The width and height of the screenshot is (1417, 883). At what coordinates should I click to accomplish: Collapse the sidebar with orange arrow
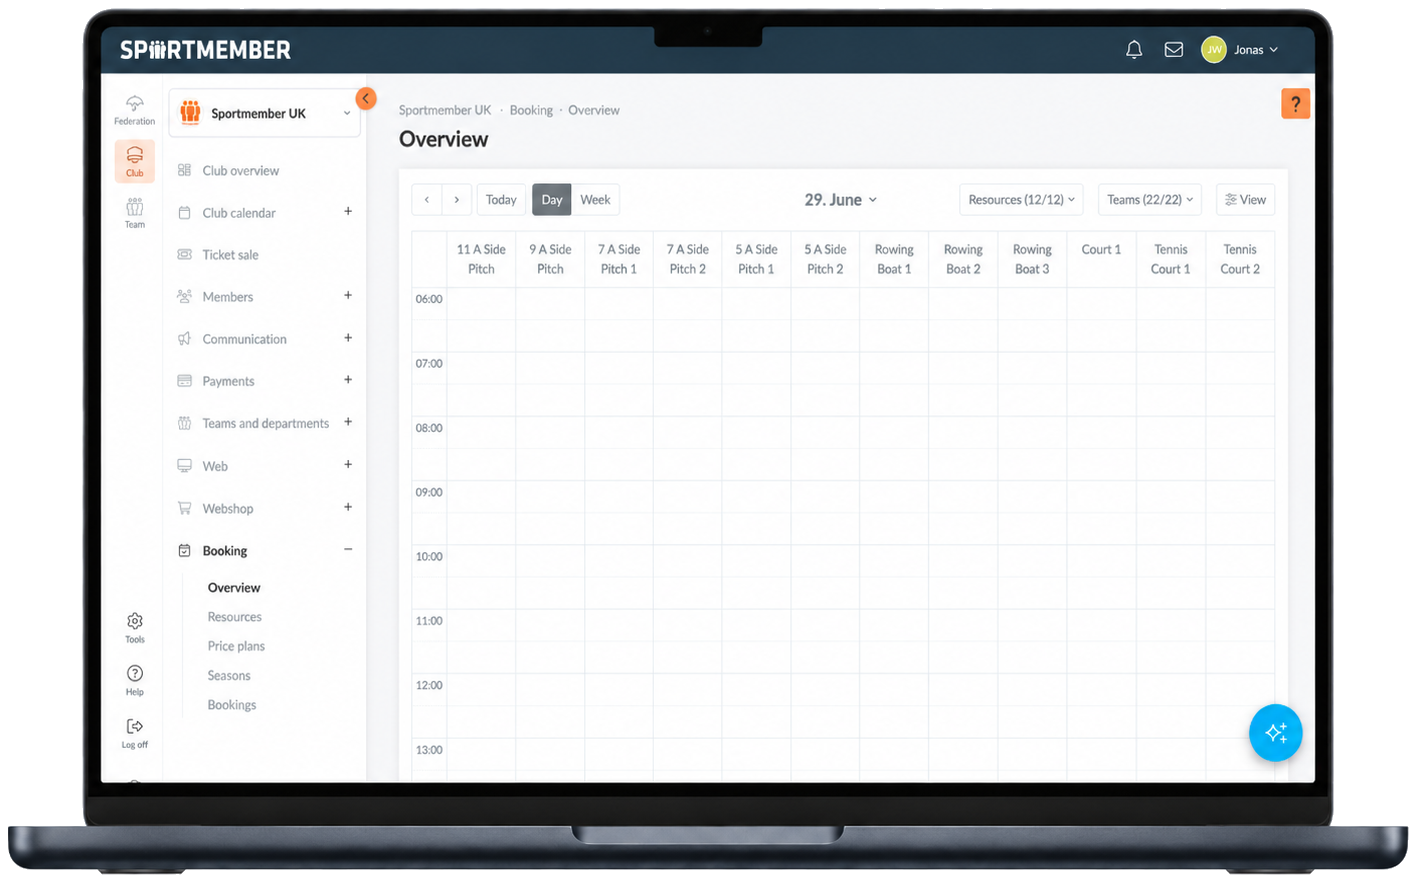[366, 98]
